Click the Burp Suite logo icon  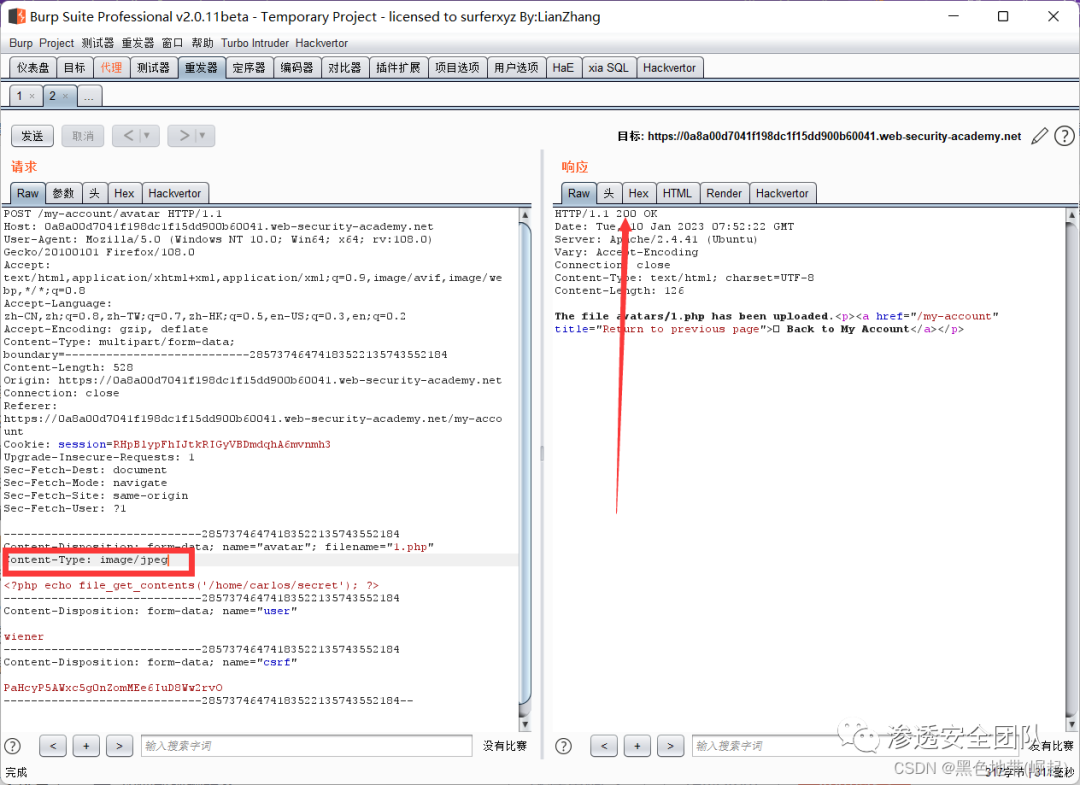tap(17, 16)
